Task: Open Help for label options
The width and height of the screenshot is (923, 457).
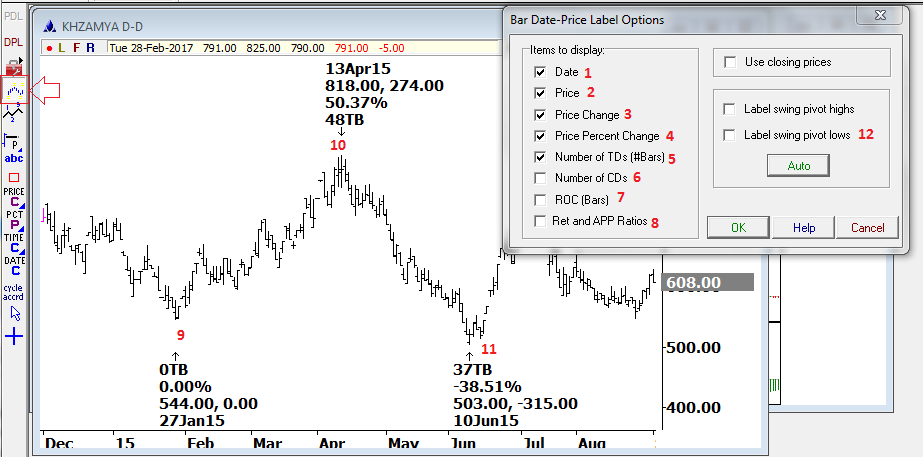Action: (x=804, y=227)
